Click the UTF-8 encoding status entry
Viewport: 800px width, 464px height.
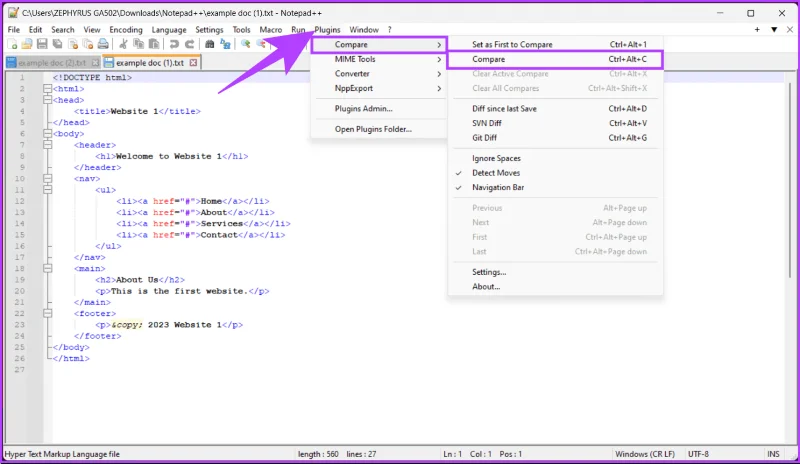coord(698,454)
